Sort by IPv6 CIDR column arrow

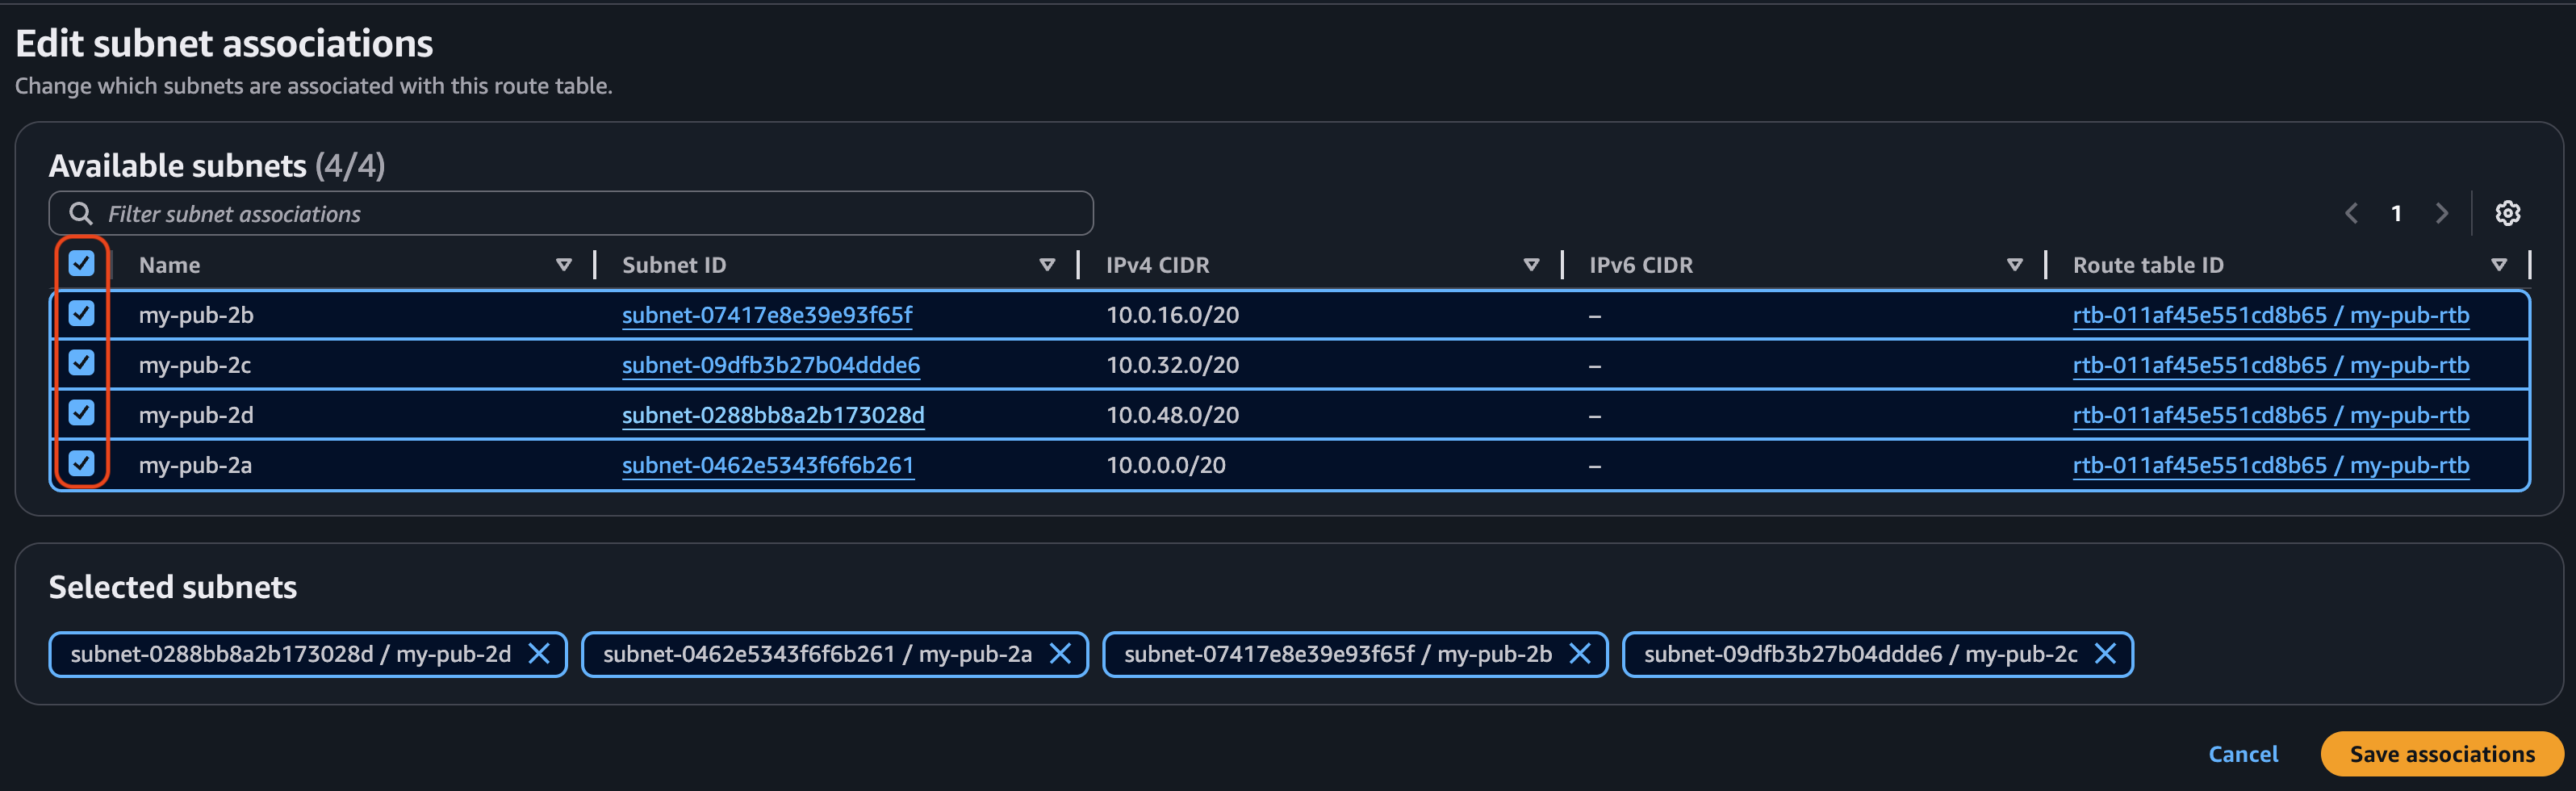pyautogui.click(x=2014, y=265)
